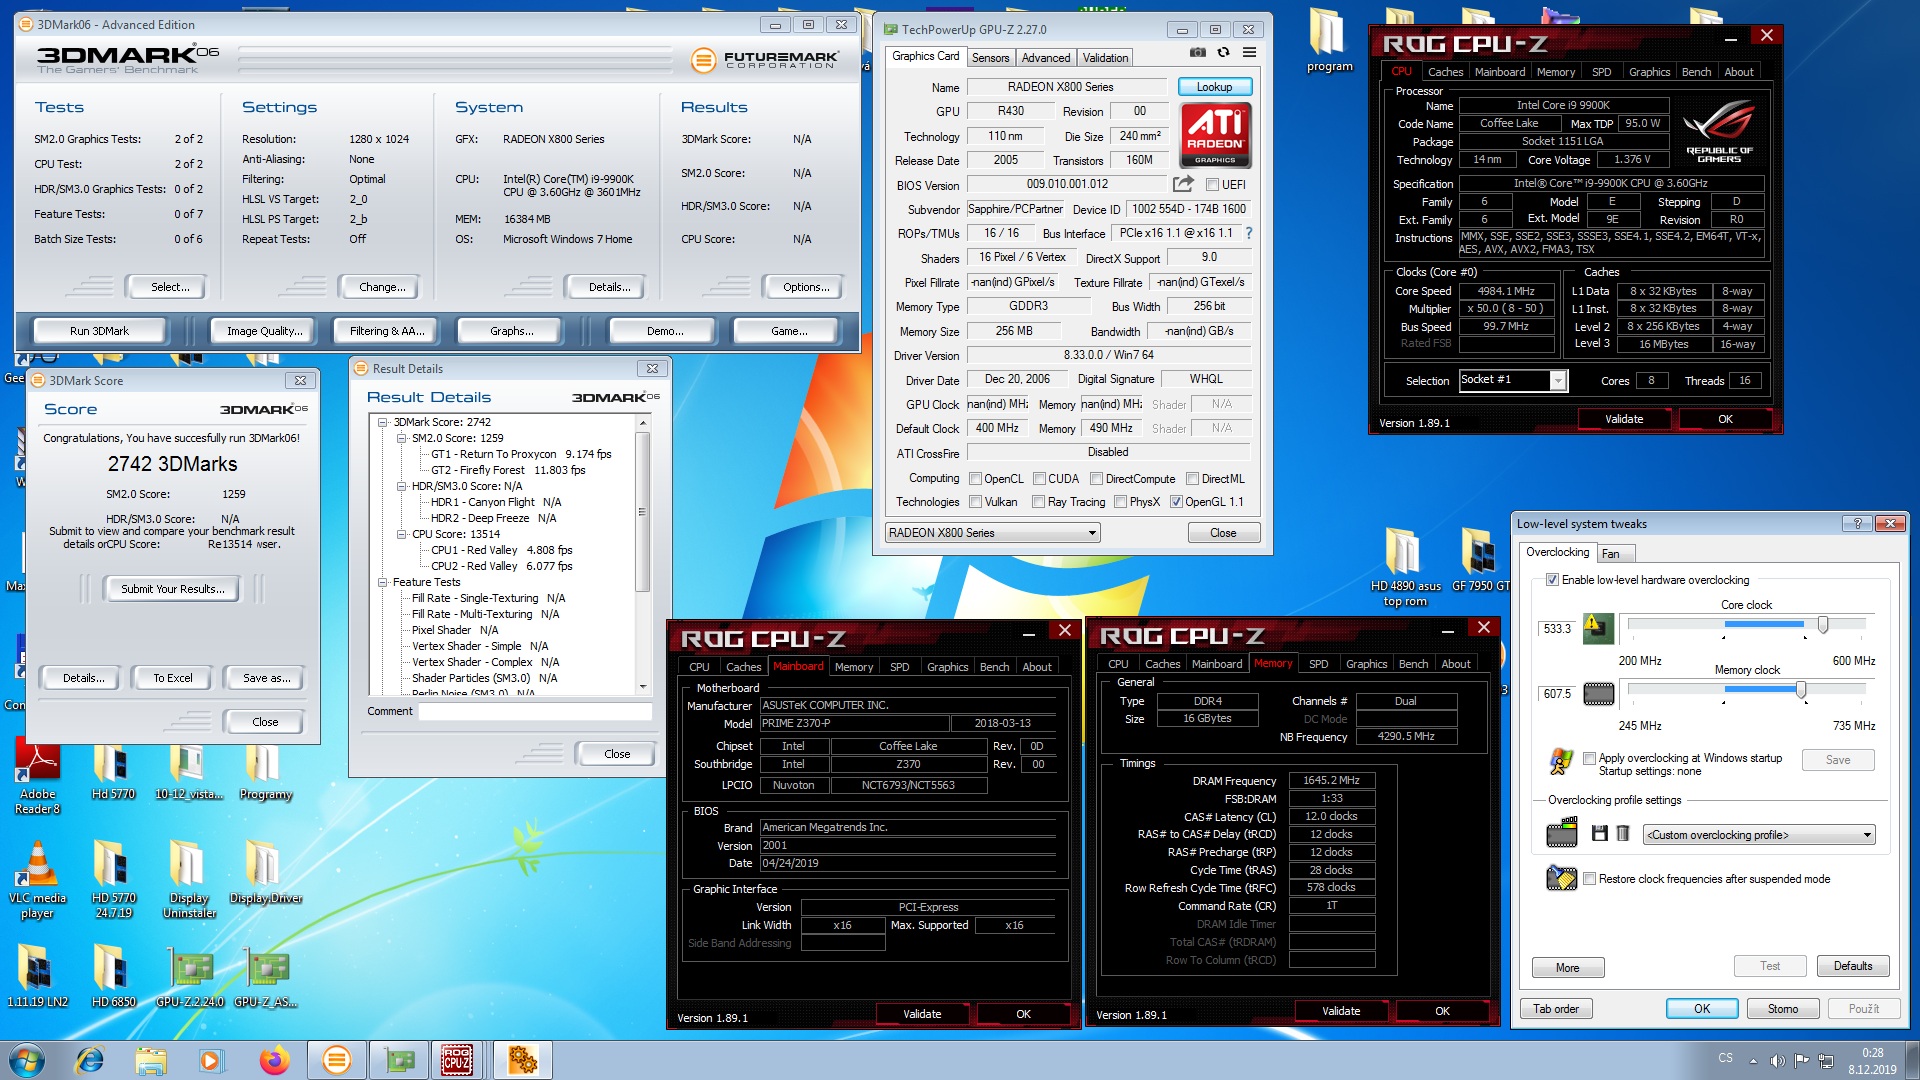Toggle DirectML checkbox
The image size is (1920, 1080).
pos(1192,479)
